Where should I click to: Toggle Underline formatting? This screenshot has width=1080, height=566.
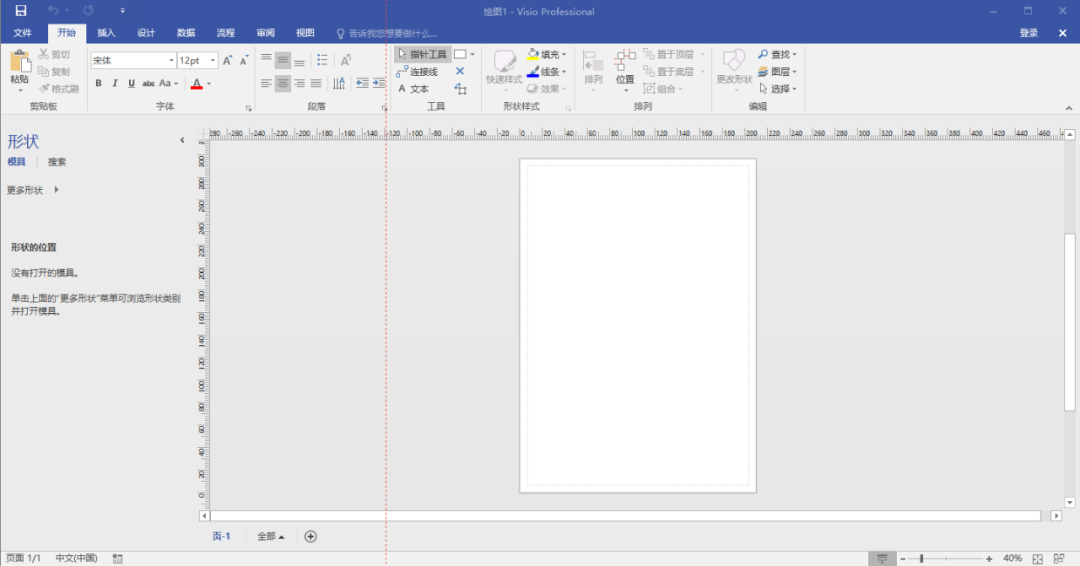(x=132, y=83)
